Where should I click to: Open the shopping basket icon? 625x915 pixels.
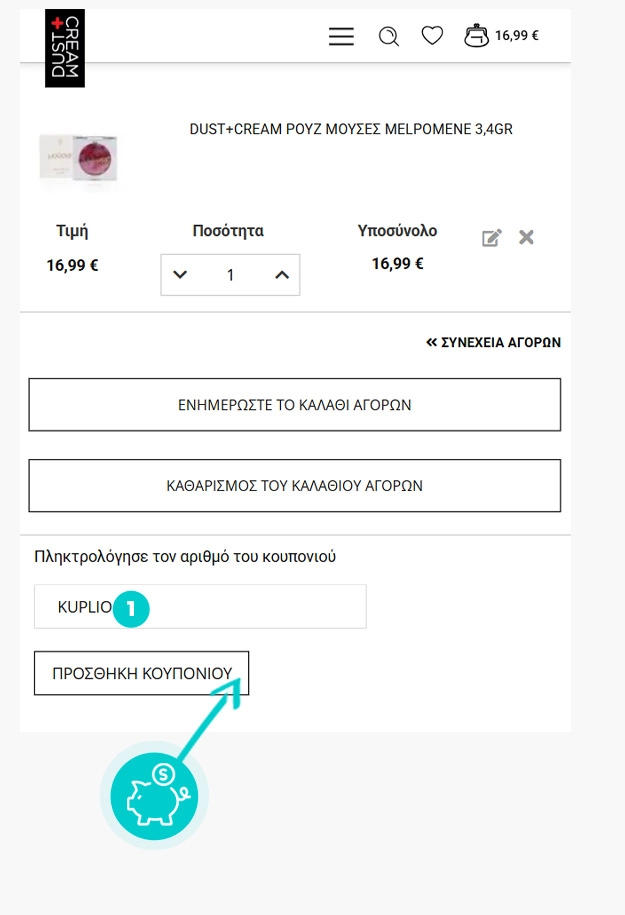476,36
